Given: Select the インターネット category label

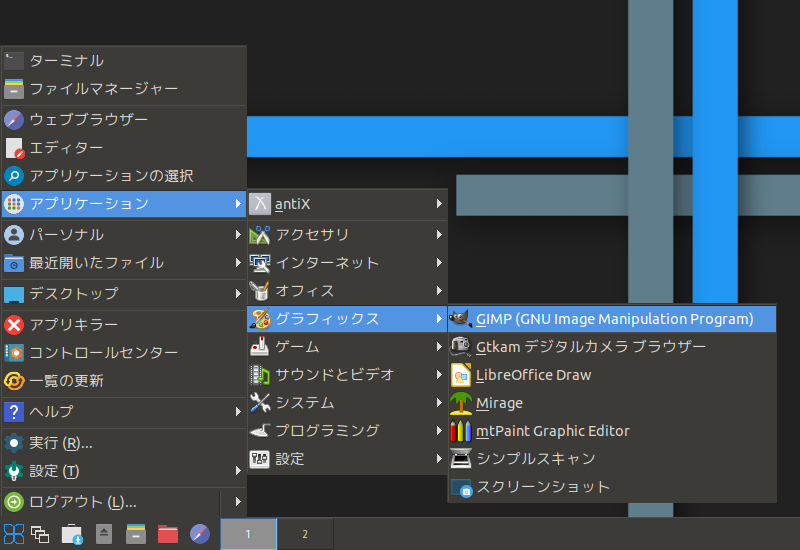Looking at the screenshot, I should click(328, 263).
